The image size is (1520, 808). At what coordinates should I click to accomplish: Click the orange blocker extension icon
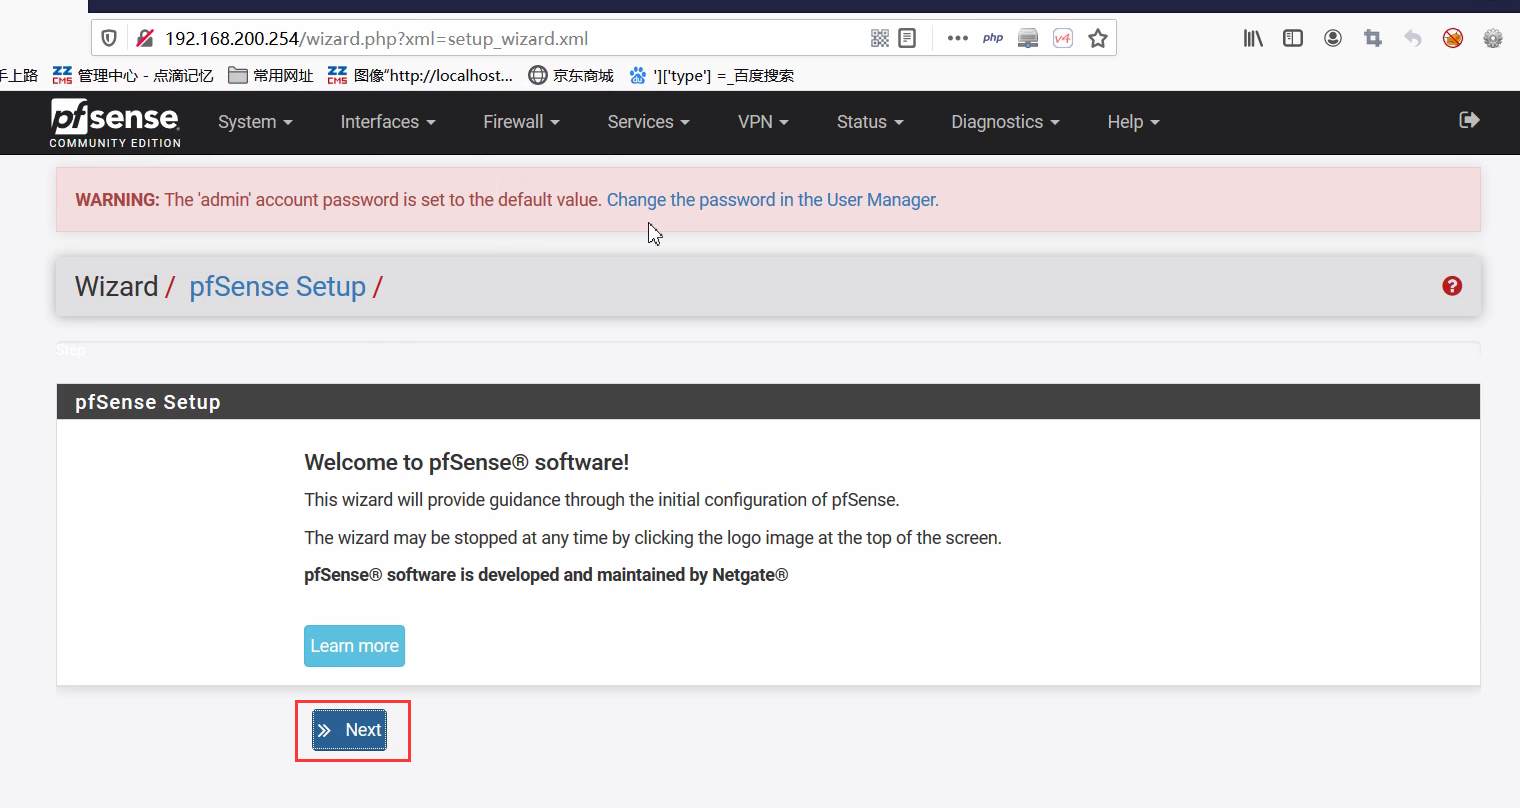(x=1453, y=38)
